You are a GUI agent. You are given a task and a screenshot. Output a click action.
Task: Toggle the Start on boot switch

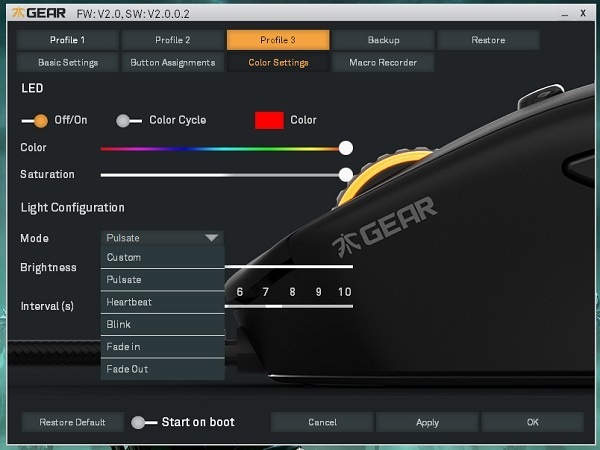(x=144, y=422)
